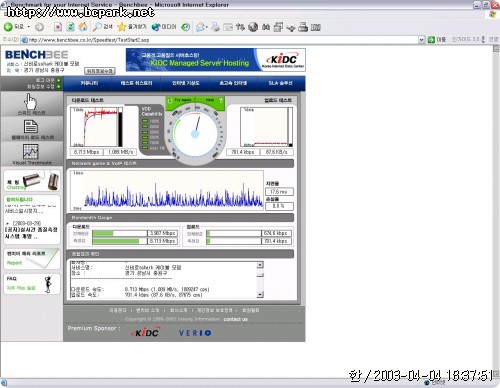Open the SLA solution navigation tab

(x=280, y=83)
